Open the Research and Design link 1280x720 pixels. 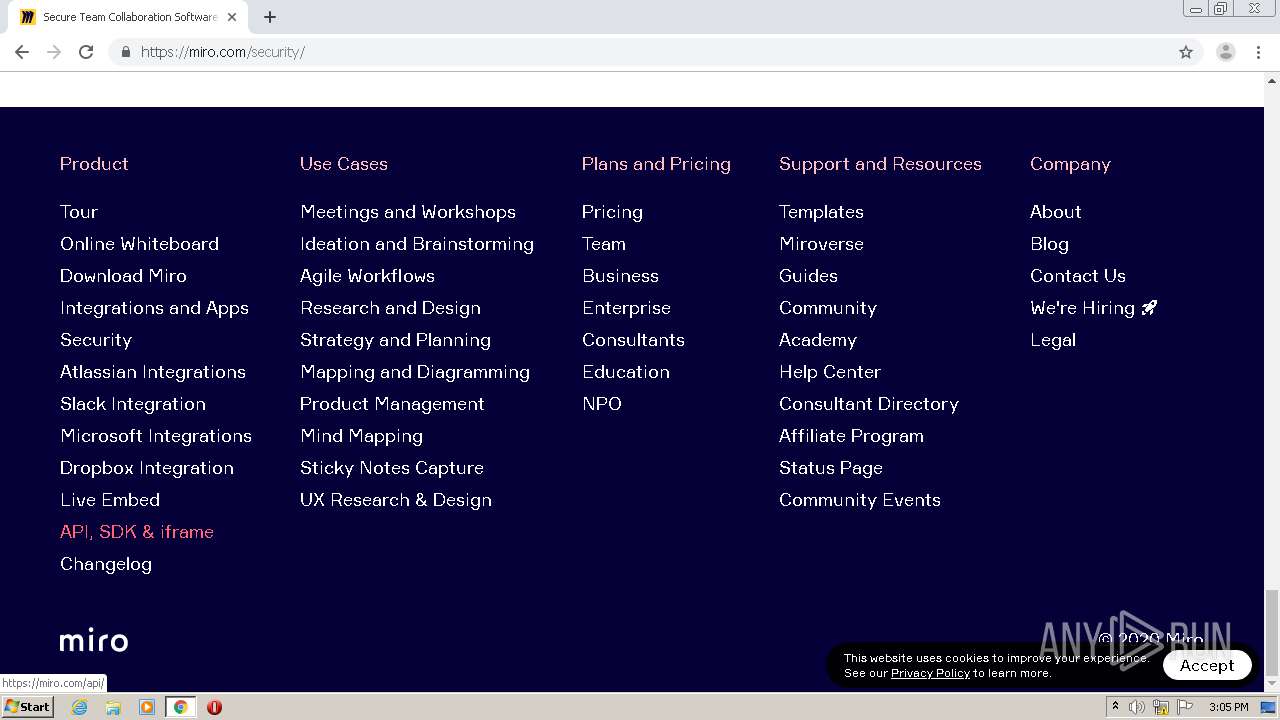pyautogui.click(x=390, y=308)
